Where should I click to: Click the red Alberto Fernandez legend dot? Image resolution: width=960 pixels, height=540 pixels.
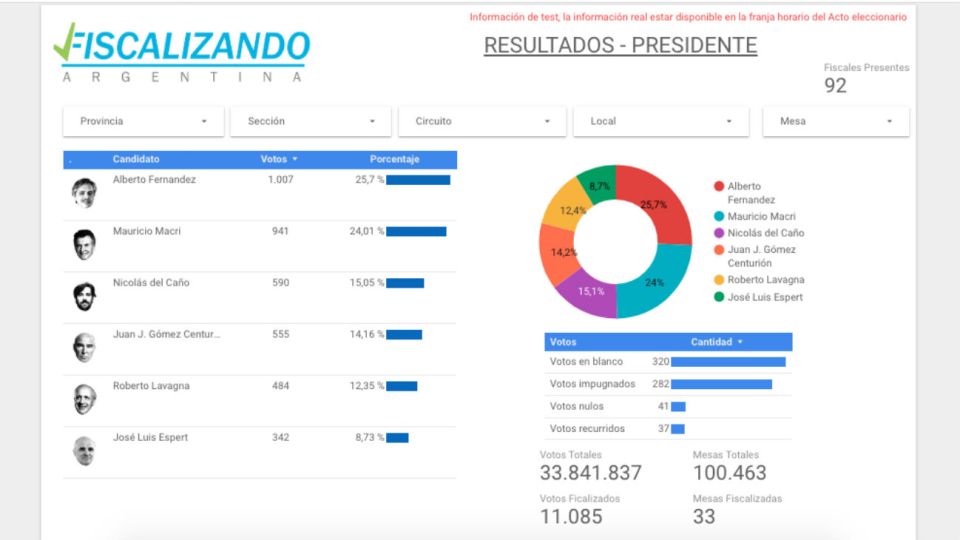[719, 186]
